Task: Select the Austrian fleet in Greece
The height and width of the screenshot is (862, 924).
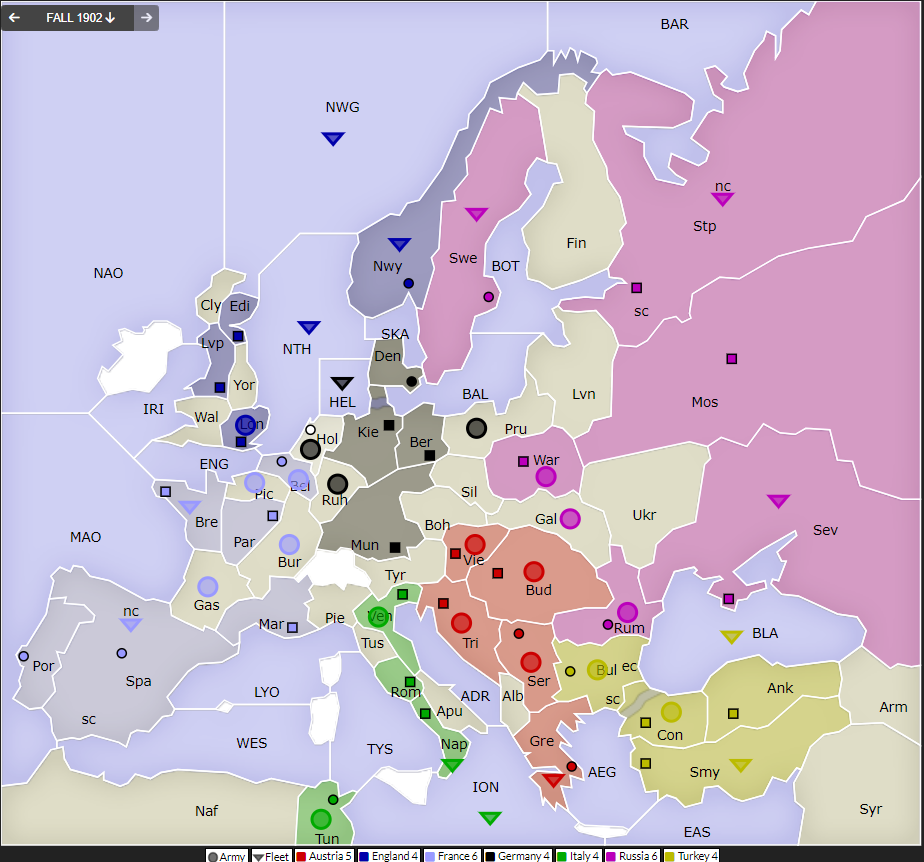Action: (x=553, y=781)
